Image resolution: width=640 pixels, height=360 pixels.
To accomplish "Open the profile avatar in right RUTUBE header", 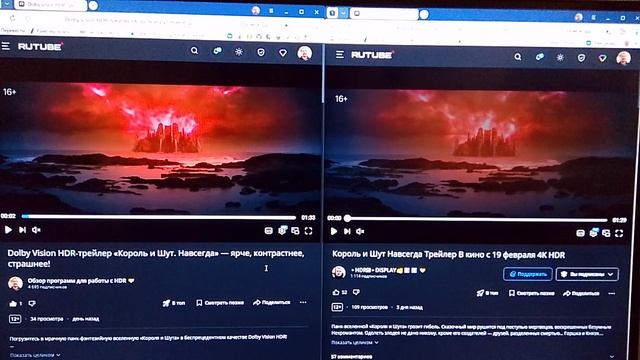I will click(623, 58).
